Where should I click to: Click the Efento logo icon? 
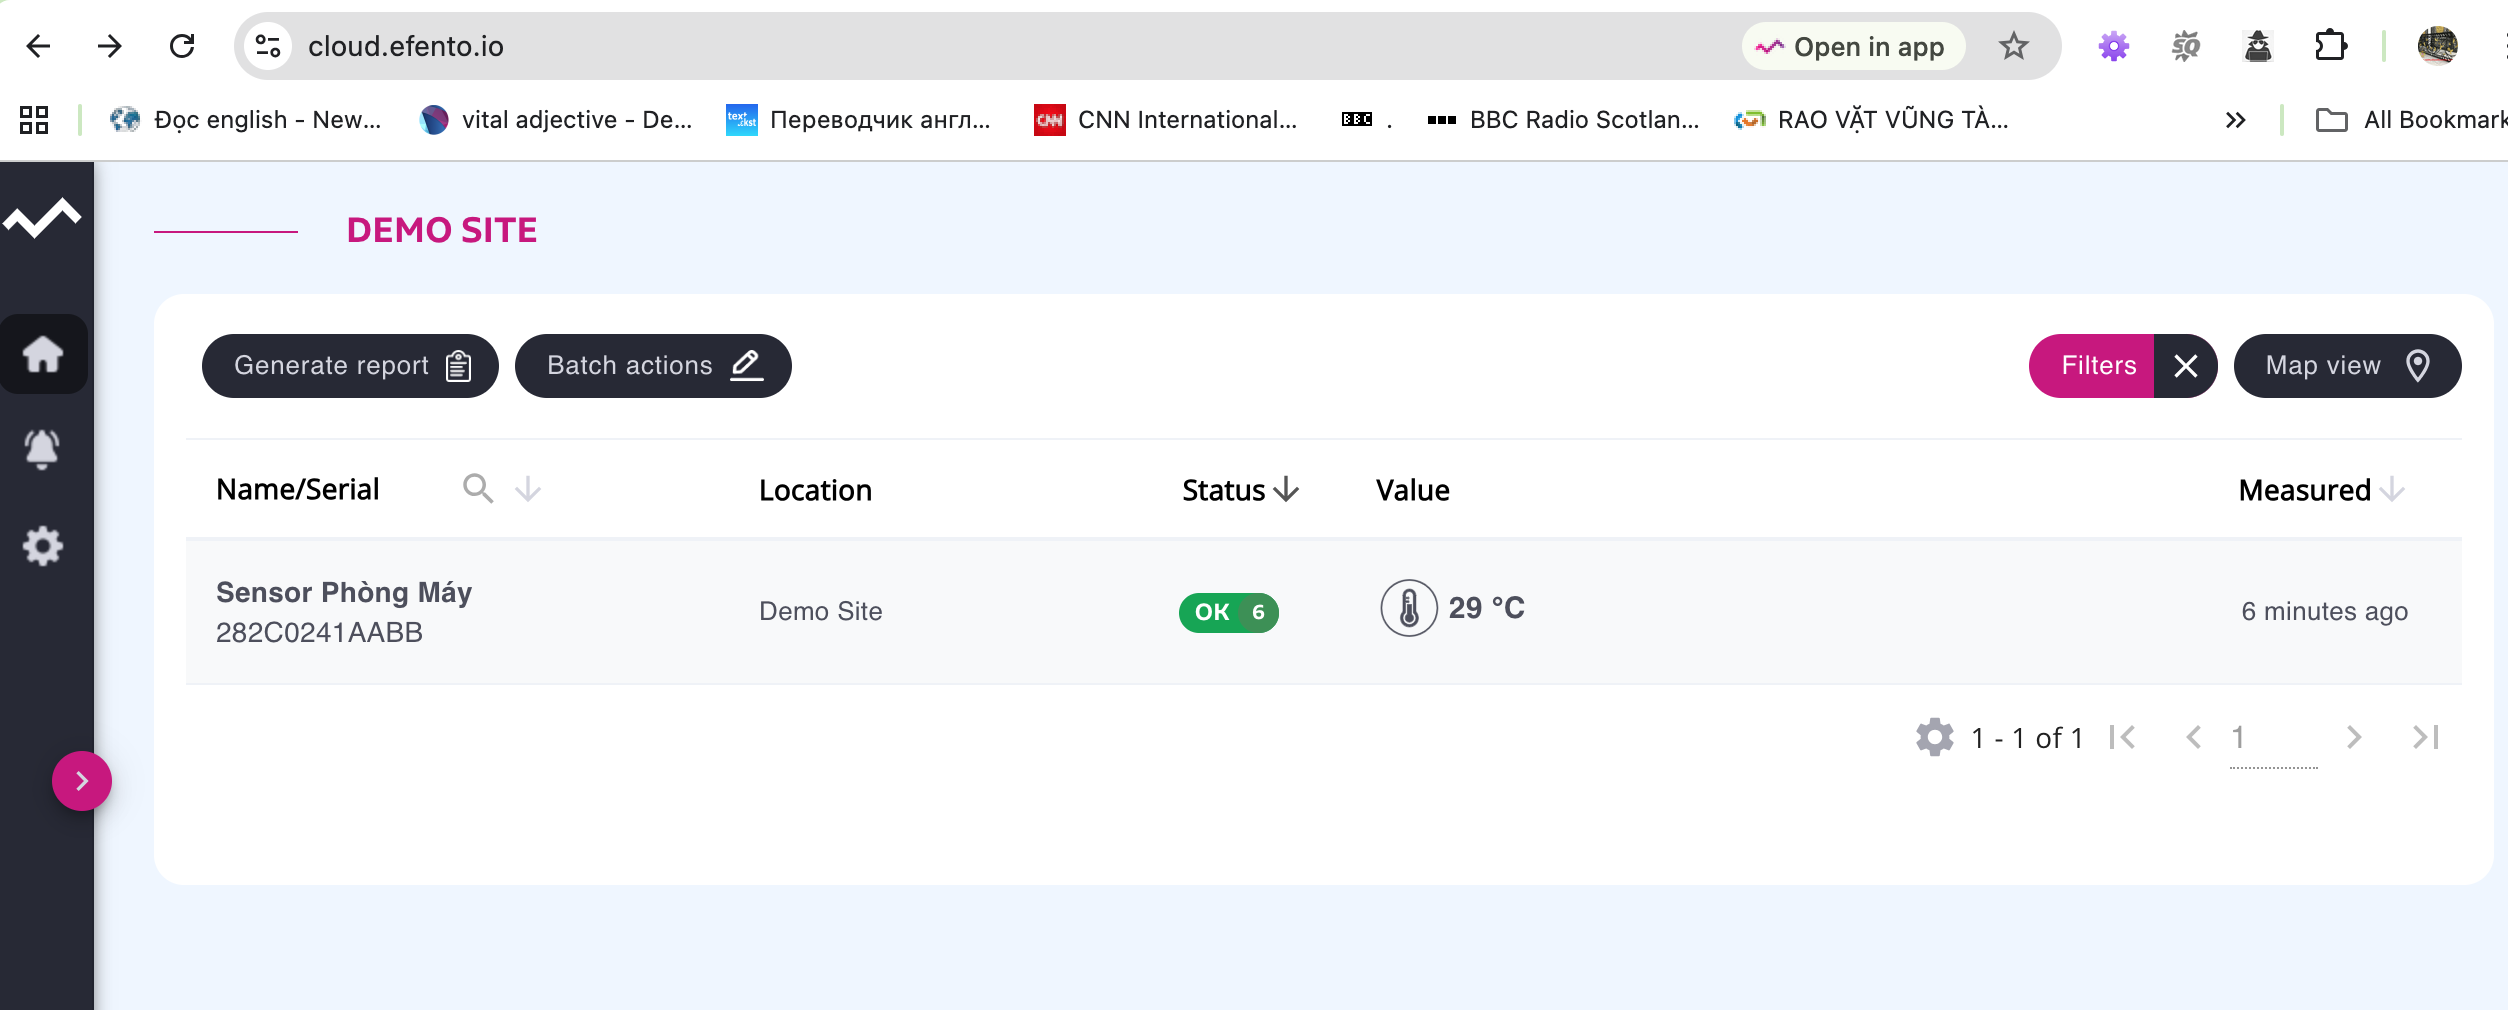pos(42,217)
